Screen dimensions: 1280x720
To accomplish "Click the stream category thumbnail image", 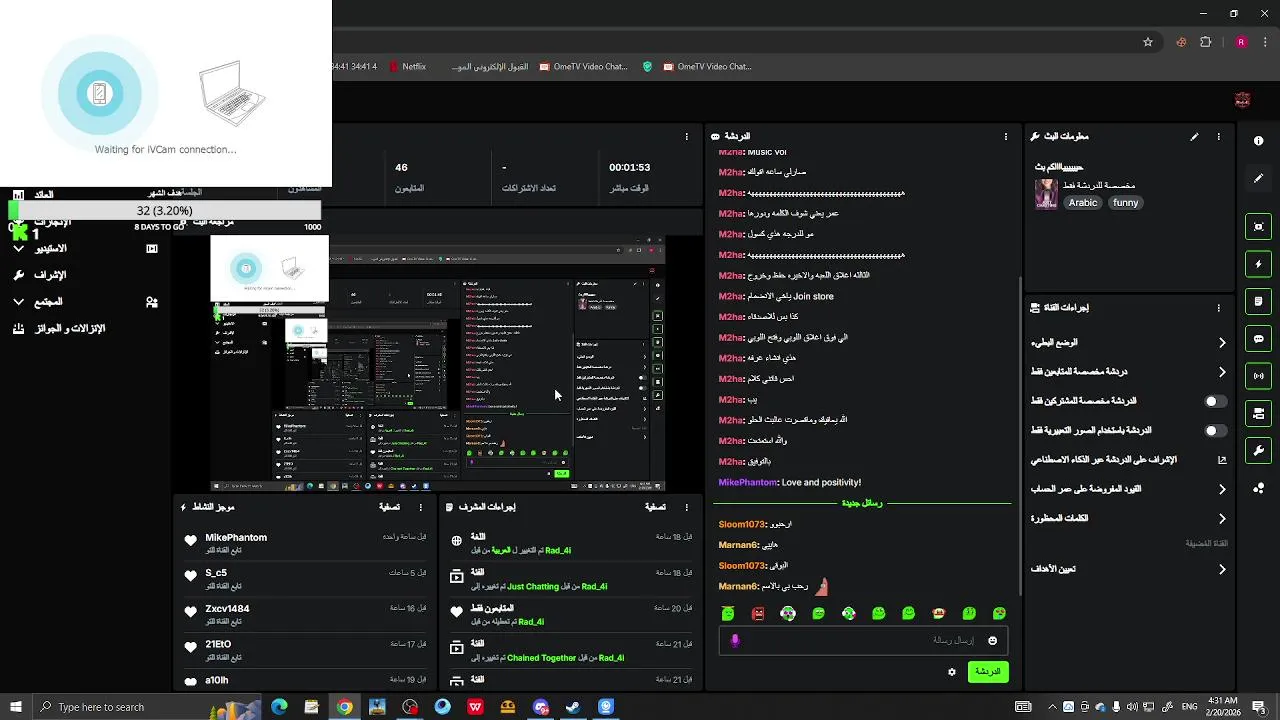I will coord(1046,194).
